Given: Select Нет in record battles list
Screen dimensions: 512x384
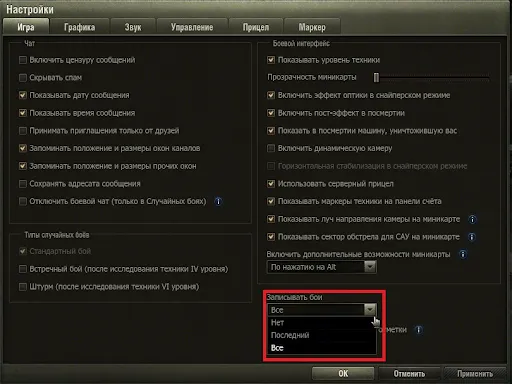Looking at the screenshot, I should 322,323.
